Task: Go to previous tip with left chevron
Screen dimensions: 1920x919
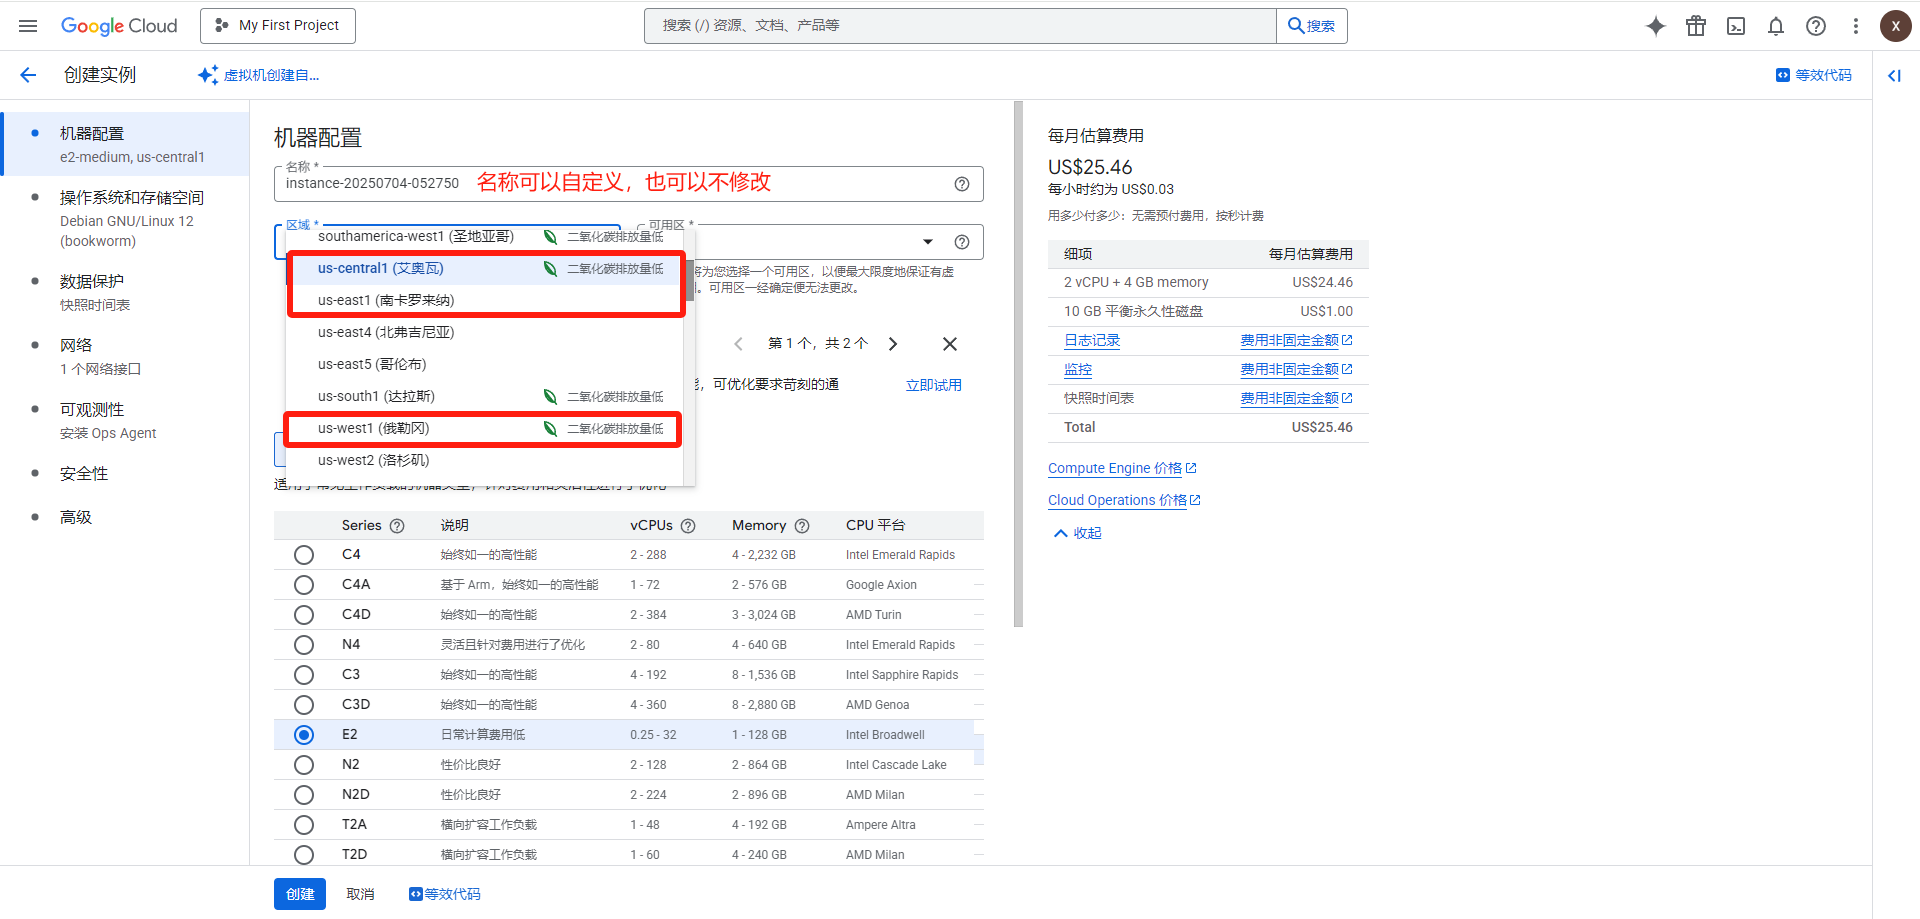Action: click(x=738, y=344)
